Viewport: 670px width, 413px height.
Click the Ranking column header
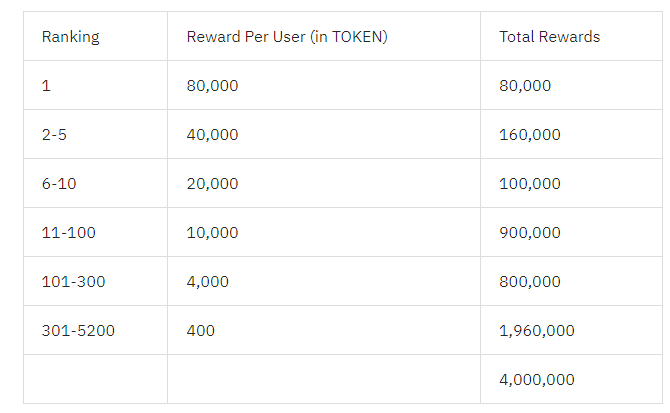(71, 37)
